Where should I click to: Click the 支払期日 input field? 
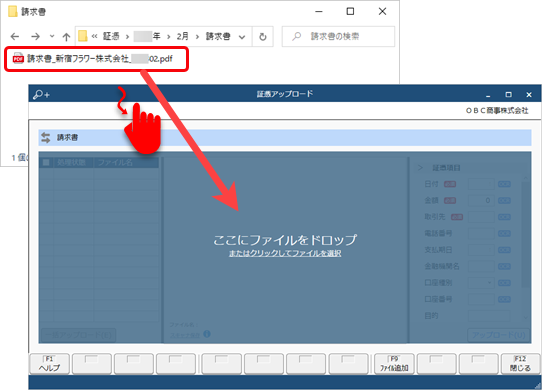coord(482,250)
